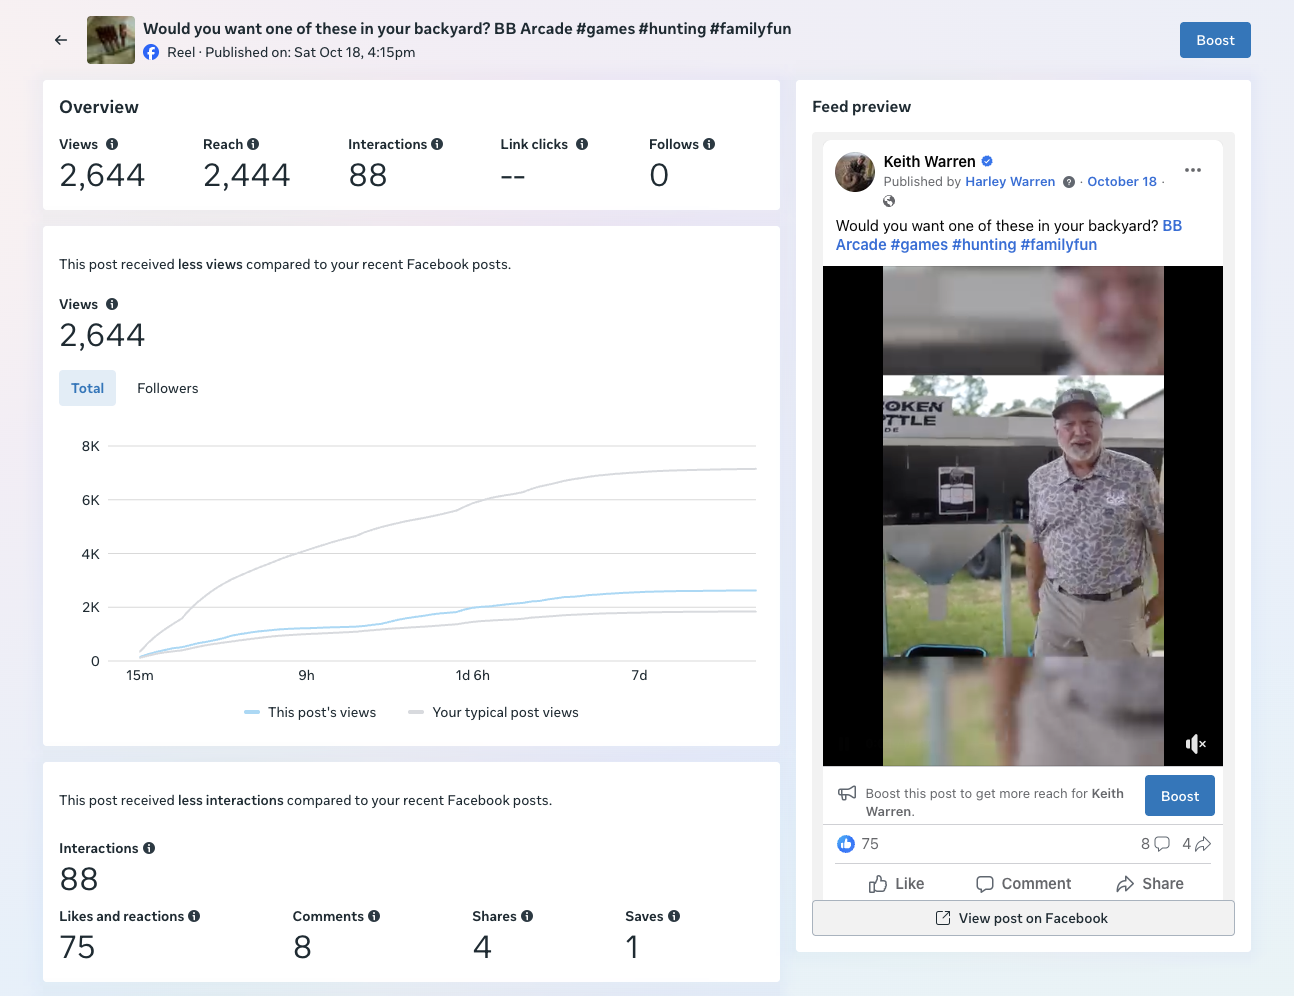
Task: Click info icon beside Likes and reactions
Action: [194, 916]
